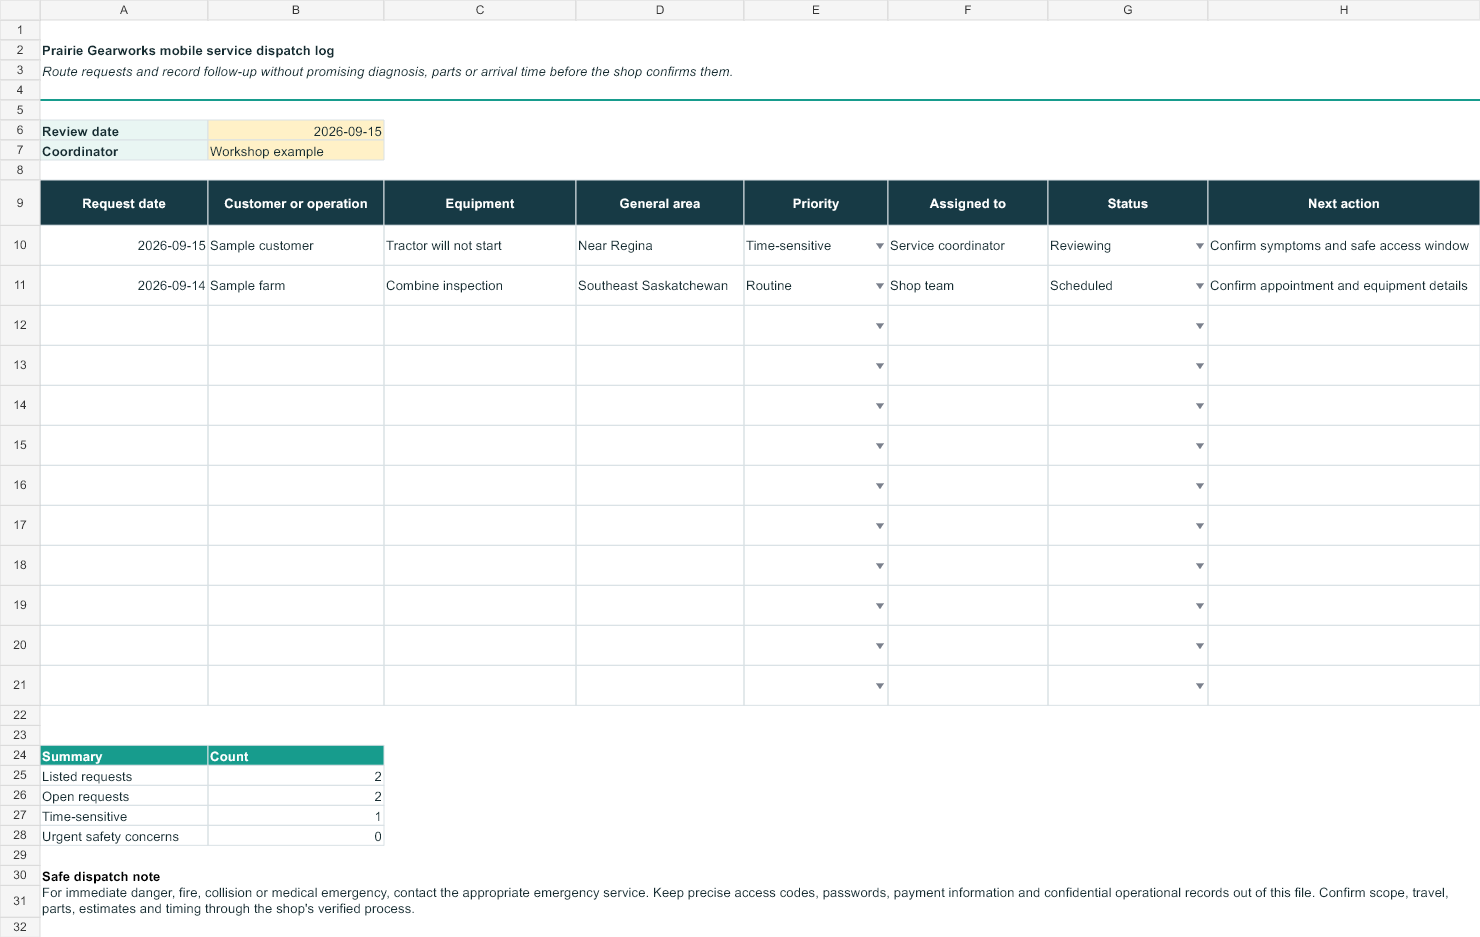Select row 10 header
The width and height of the screenshot is (1480, 937).
[20, 245]
